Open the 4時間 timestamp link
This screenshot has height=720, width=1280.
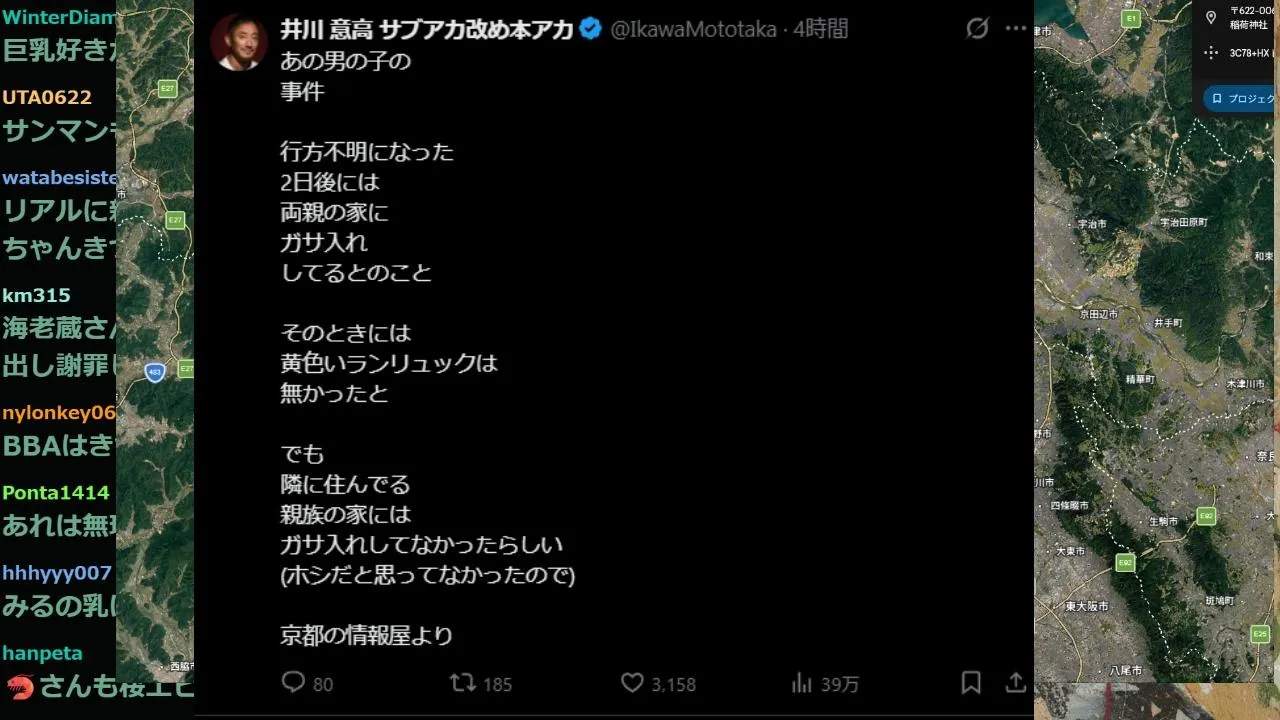(x=821, y=29)
